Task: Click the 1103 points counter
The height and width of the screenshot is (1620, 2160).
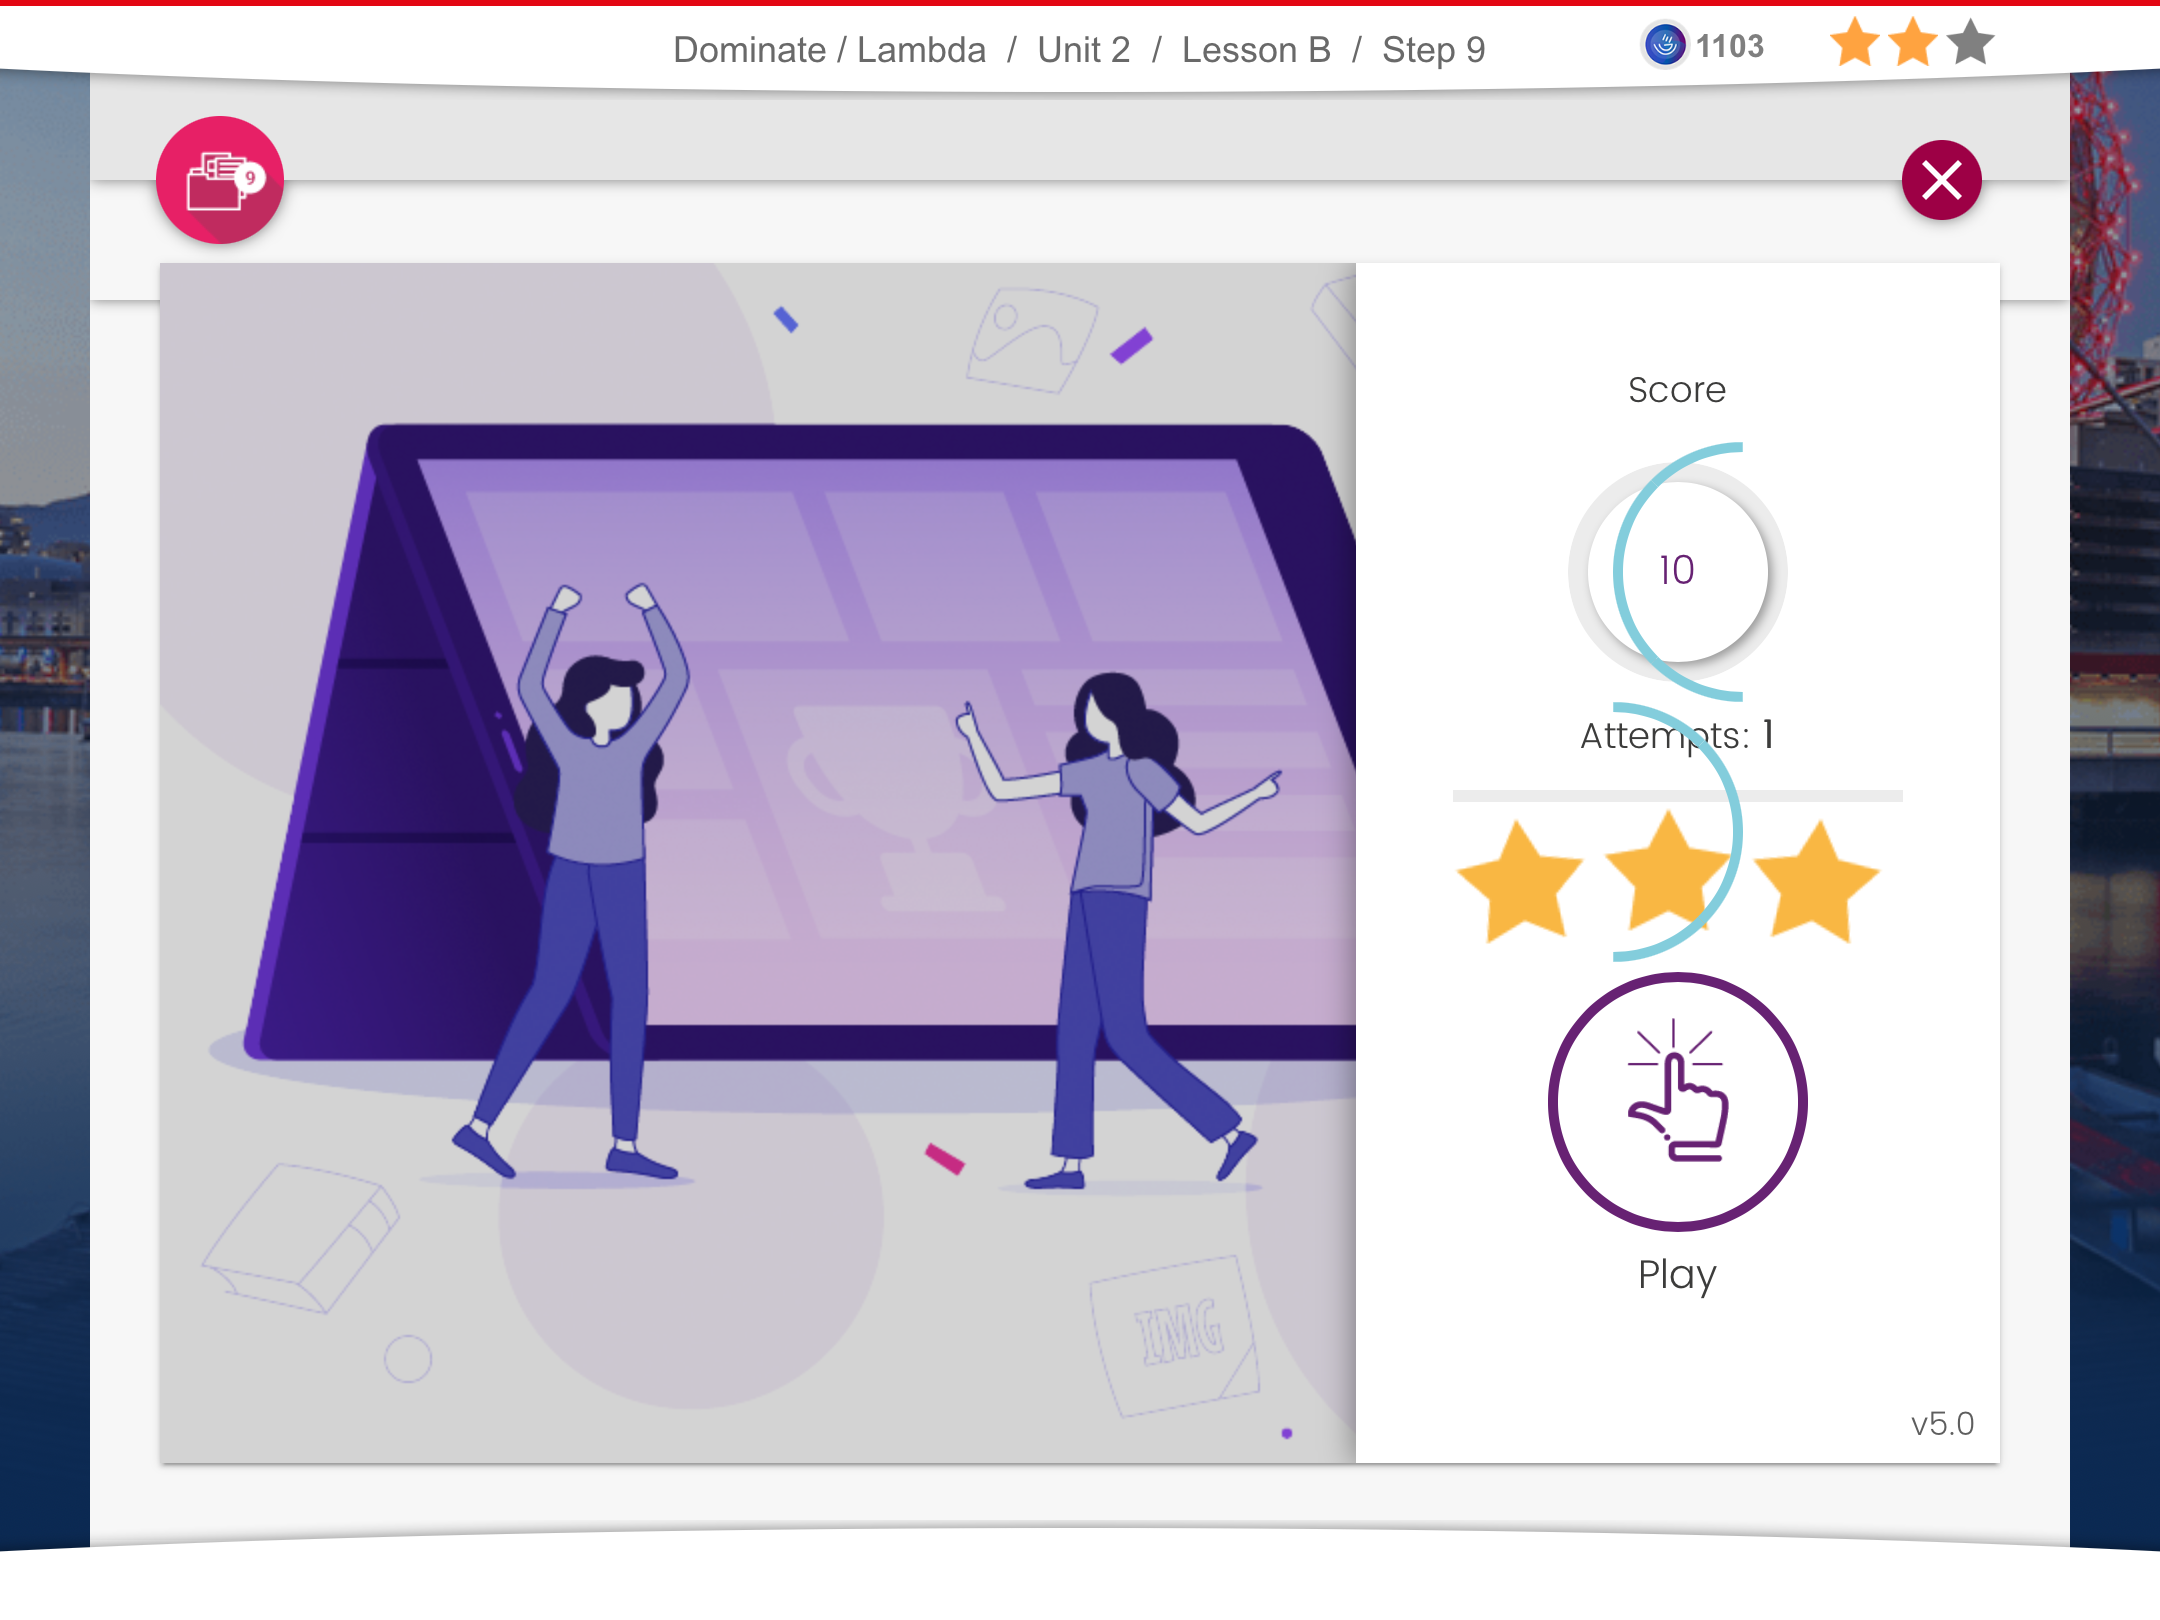Action: point(1730,46)
